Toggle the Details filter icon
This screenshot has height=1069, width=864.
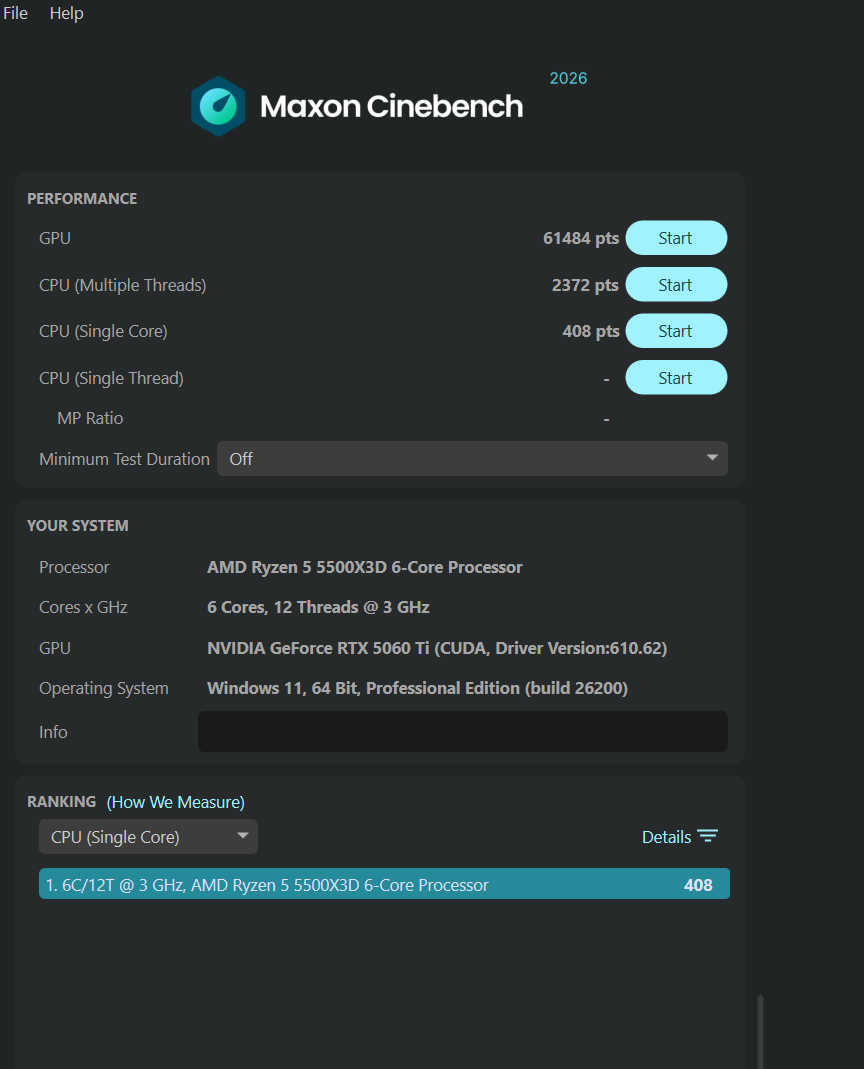(708, 837)
